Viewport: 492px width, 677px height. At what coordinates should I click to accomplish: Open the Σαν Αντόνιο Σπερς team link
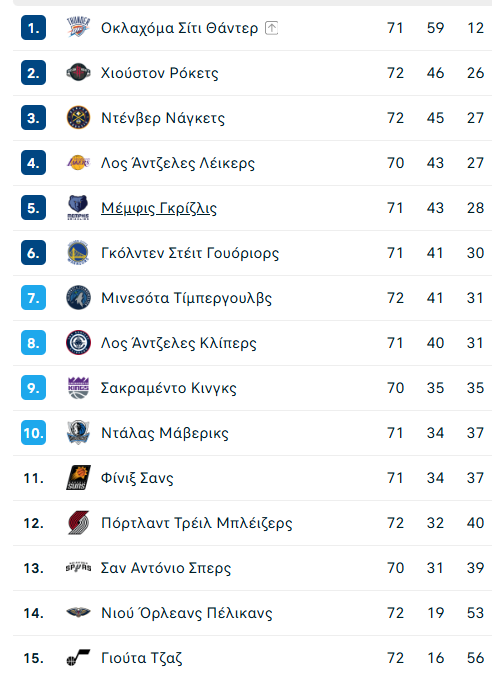166,568
